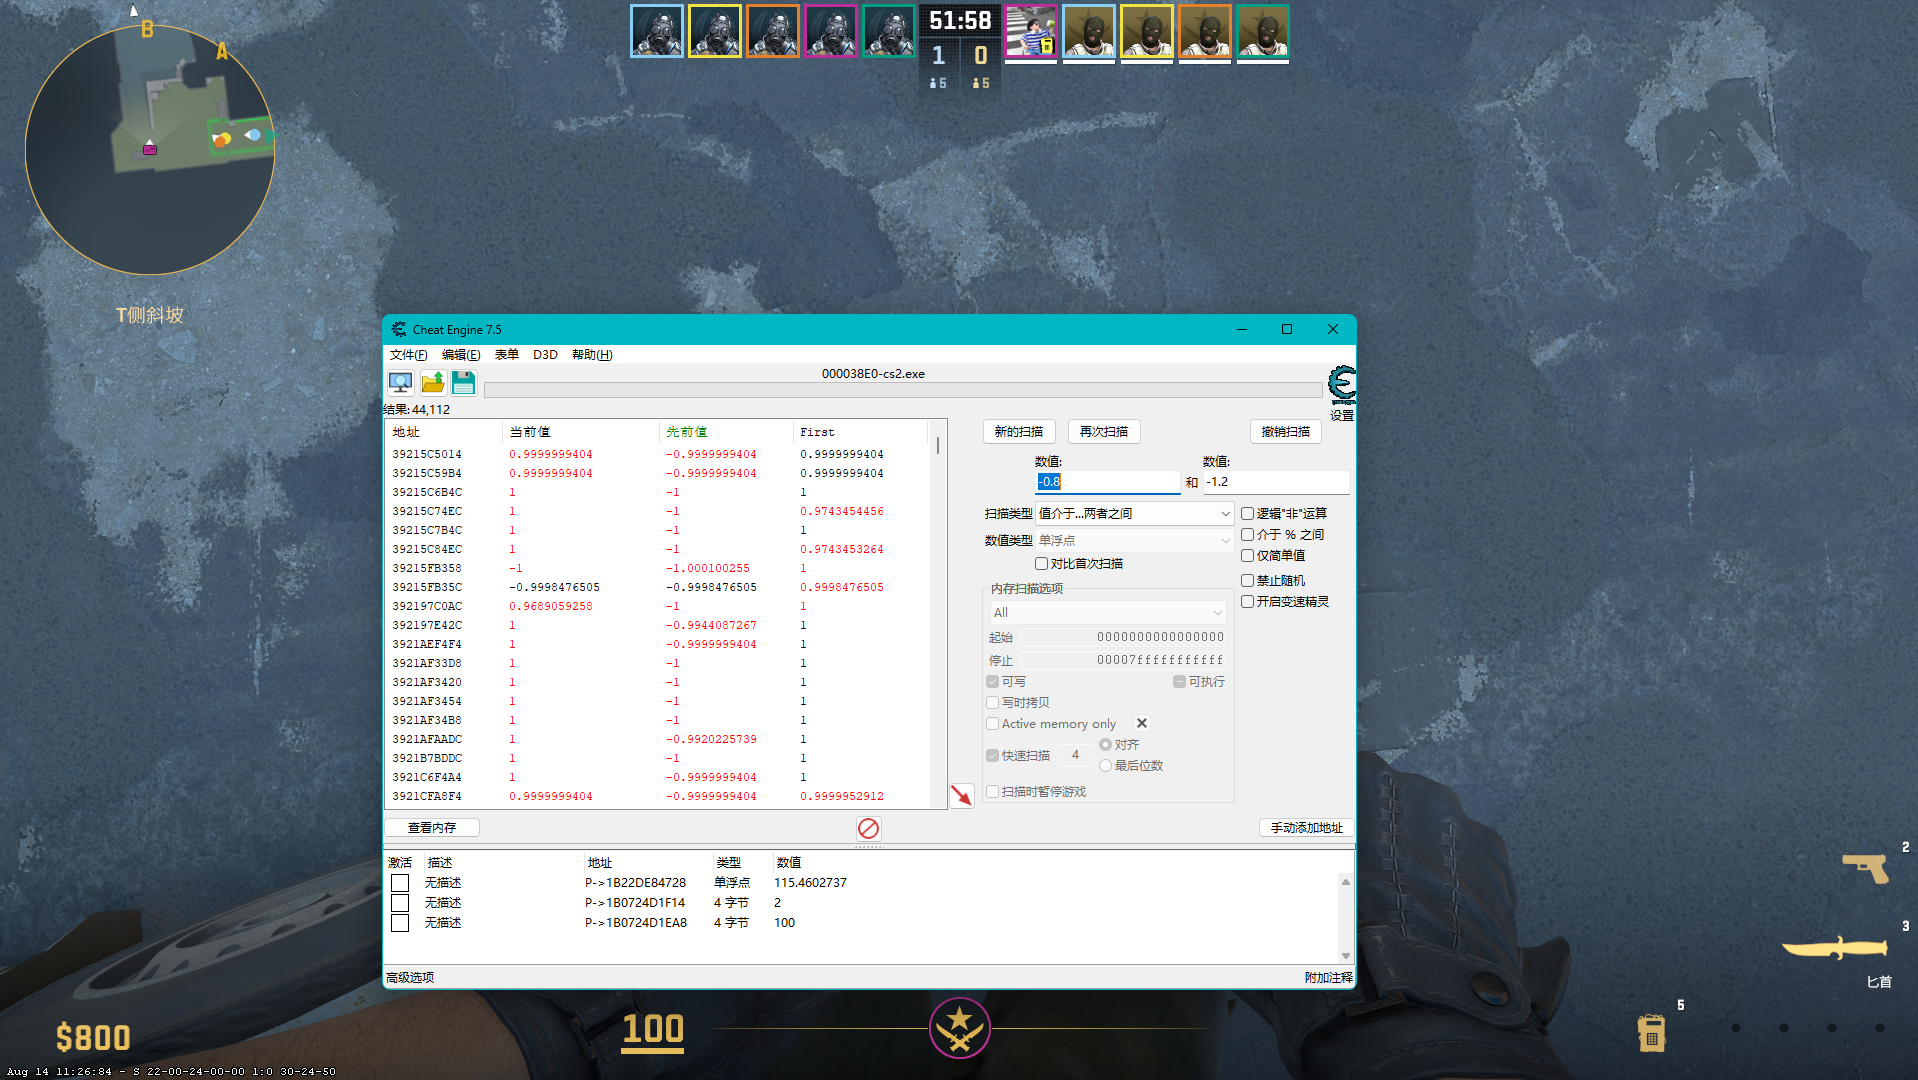
Task: Open the 扫描类型 dropdown
Action: pos(1134,513)
